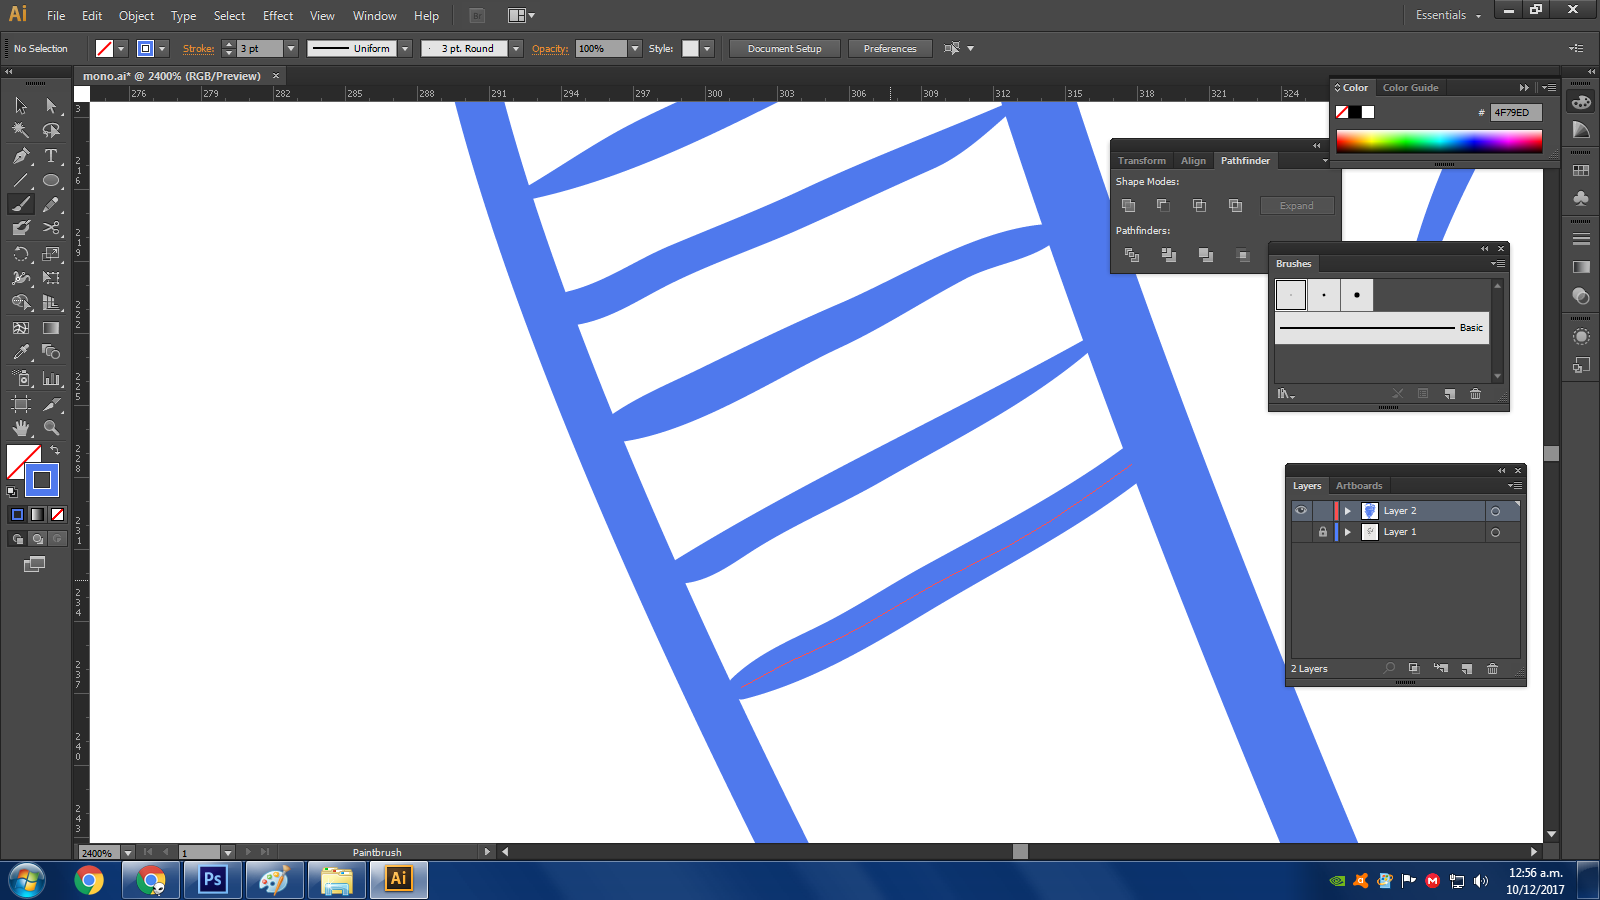Set paint mode to None
The width and height of the screenshot is (1600, 900).
57,514
